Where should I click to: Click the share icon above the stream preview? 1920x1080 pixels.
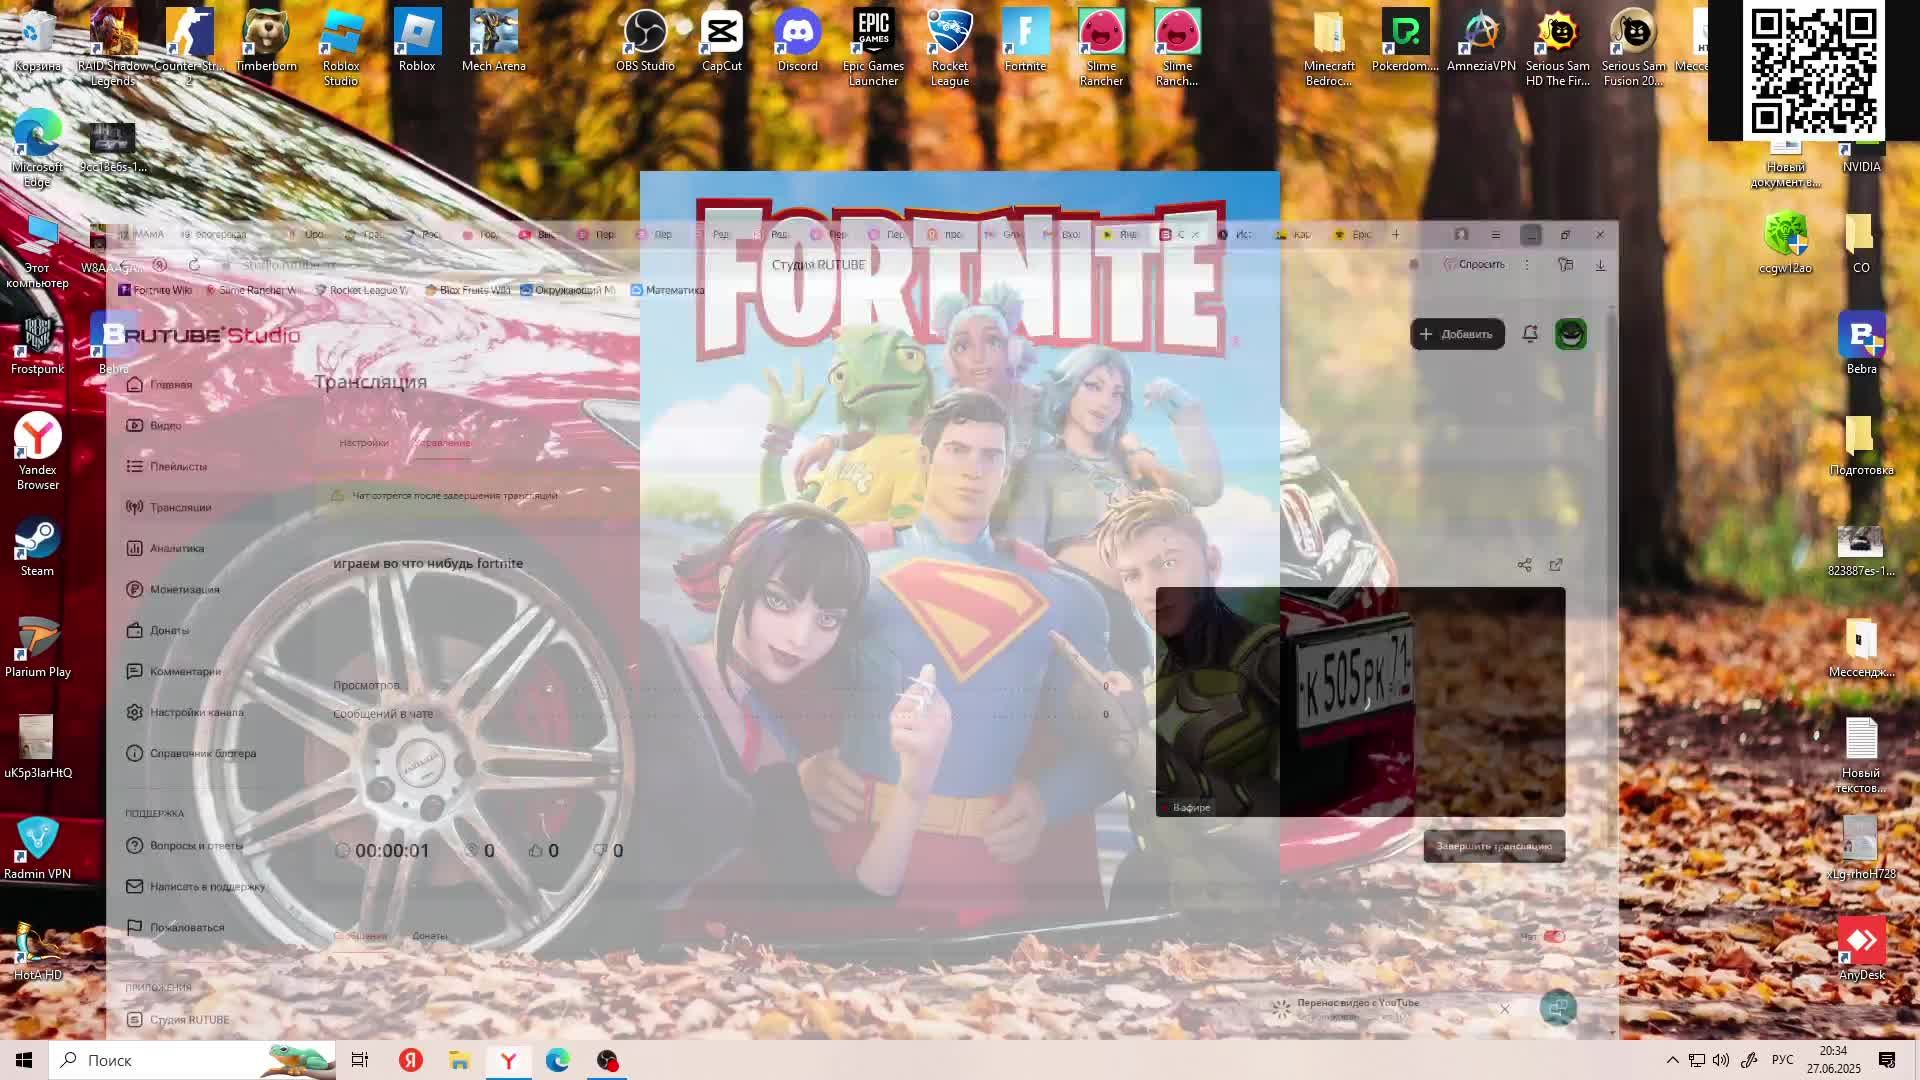(1525, 564)
